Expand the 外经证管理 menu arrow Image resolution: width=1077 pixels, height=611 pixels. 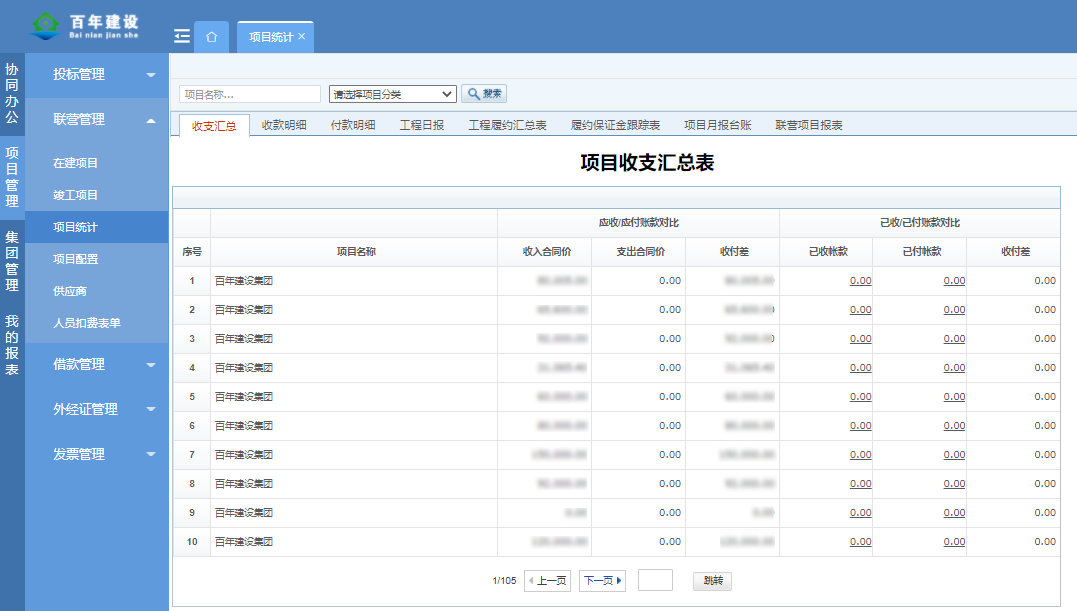(151, 410)
